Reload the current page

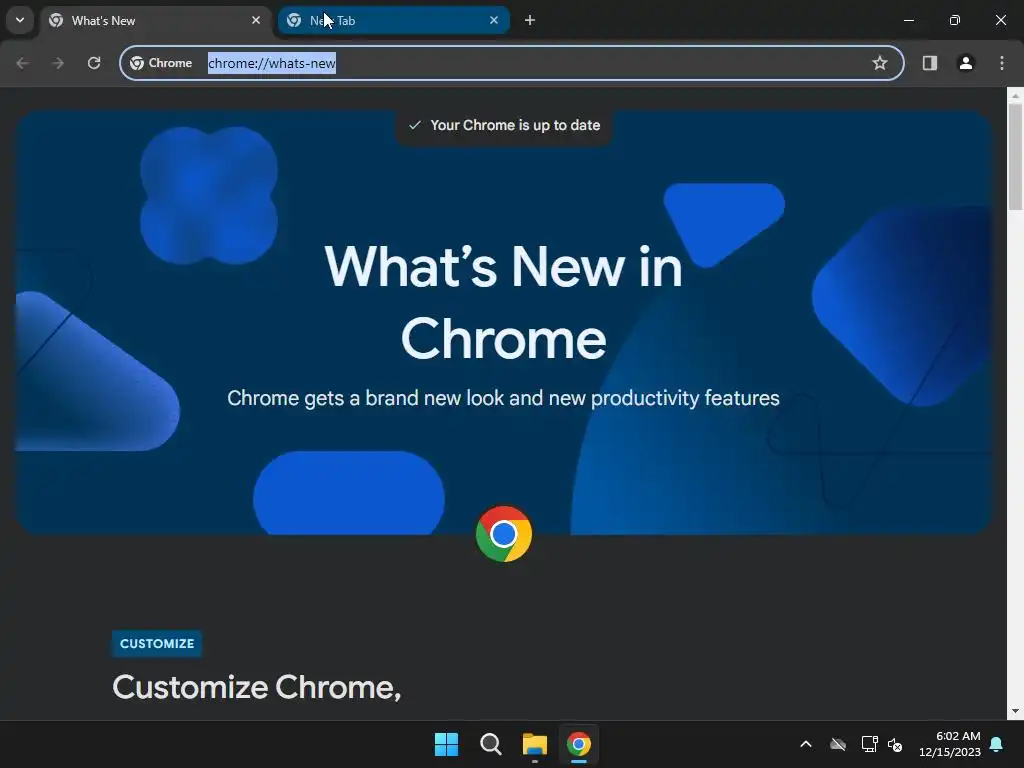[x=94, y=63]
